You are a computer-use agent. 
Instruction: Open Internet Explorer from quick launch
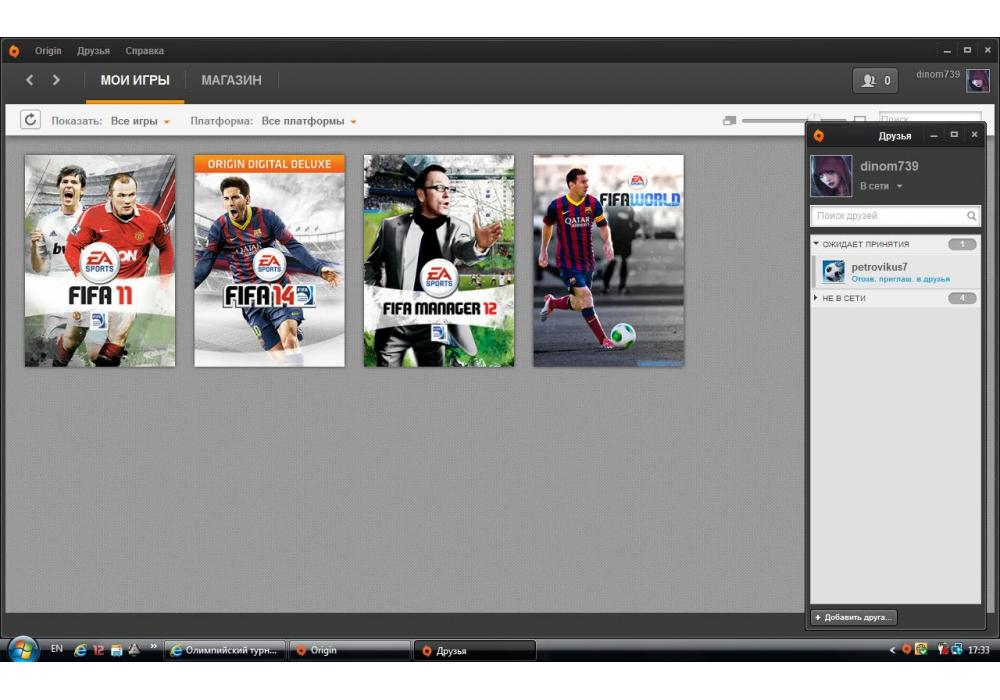point(80,650)
